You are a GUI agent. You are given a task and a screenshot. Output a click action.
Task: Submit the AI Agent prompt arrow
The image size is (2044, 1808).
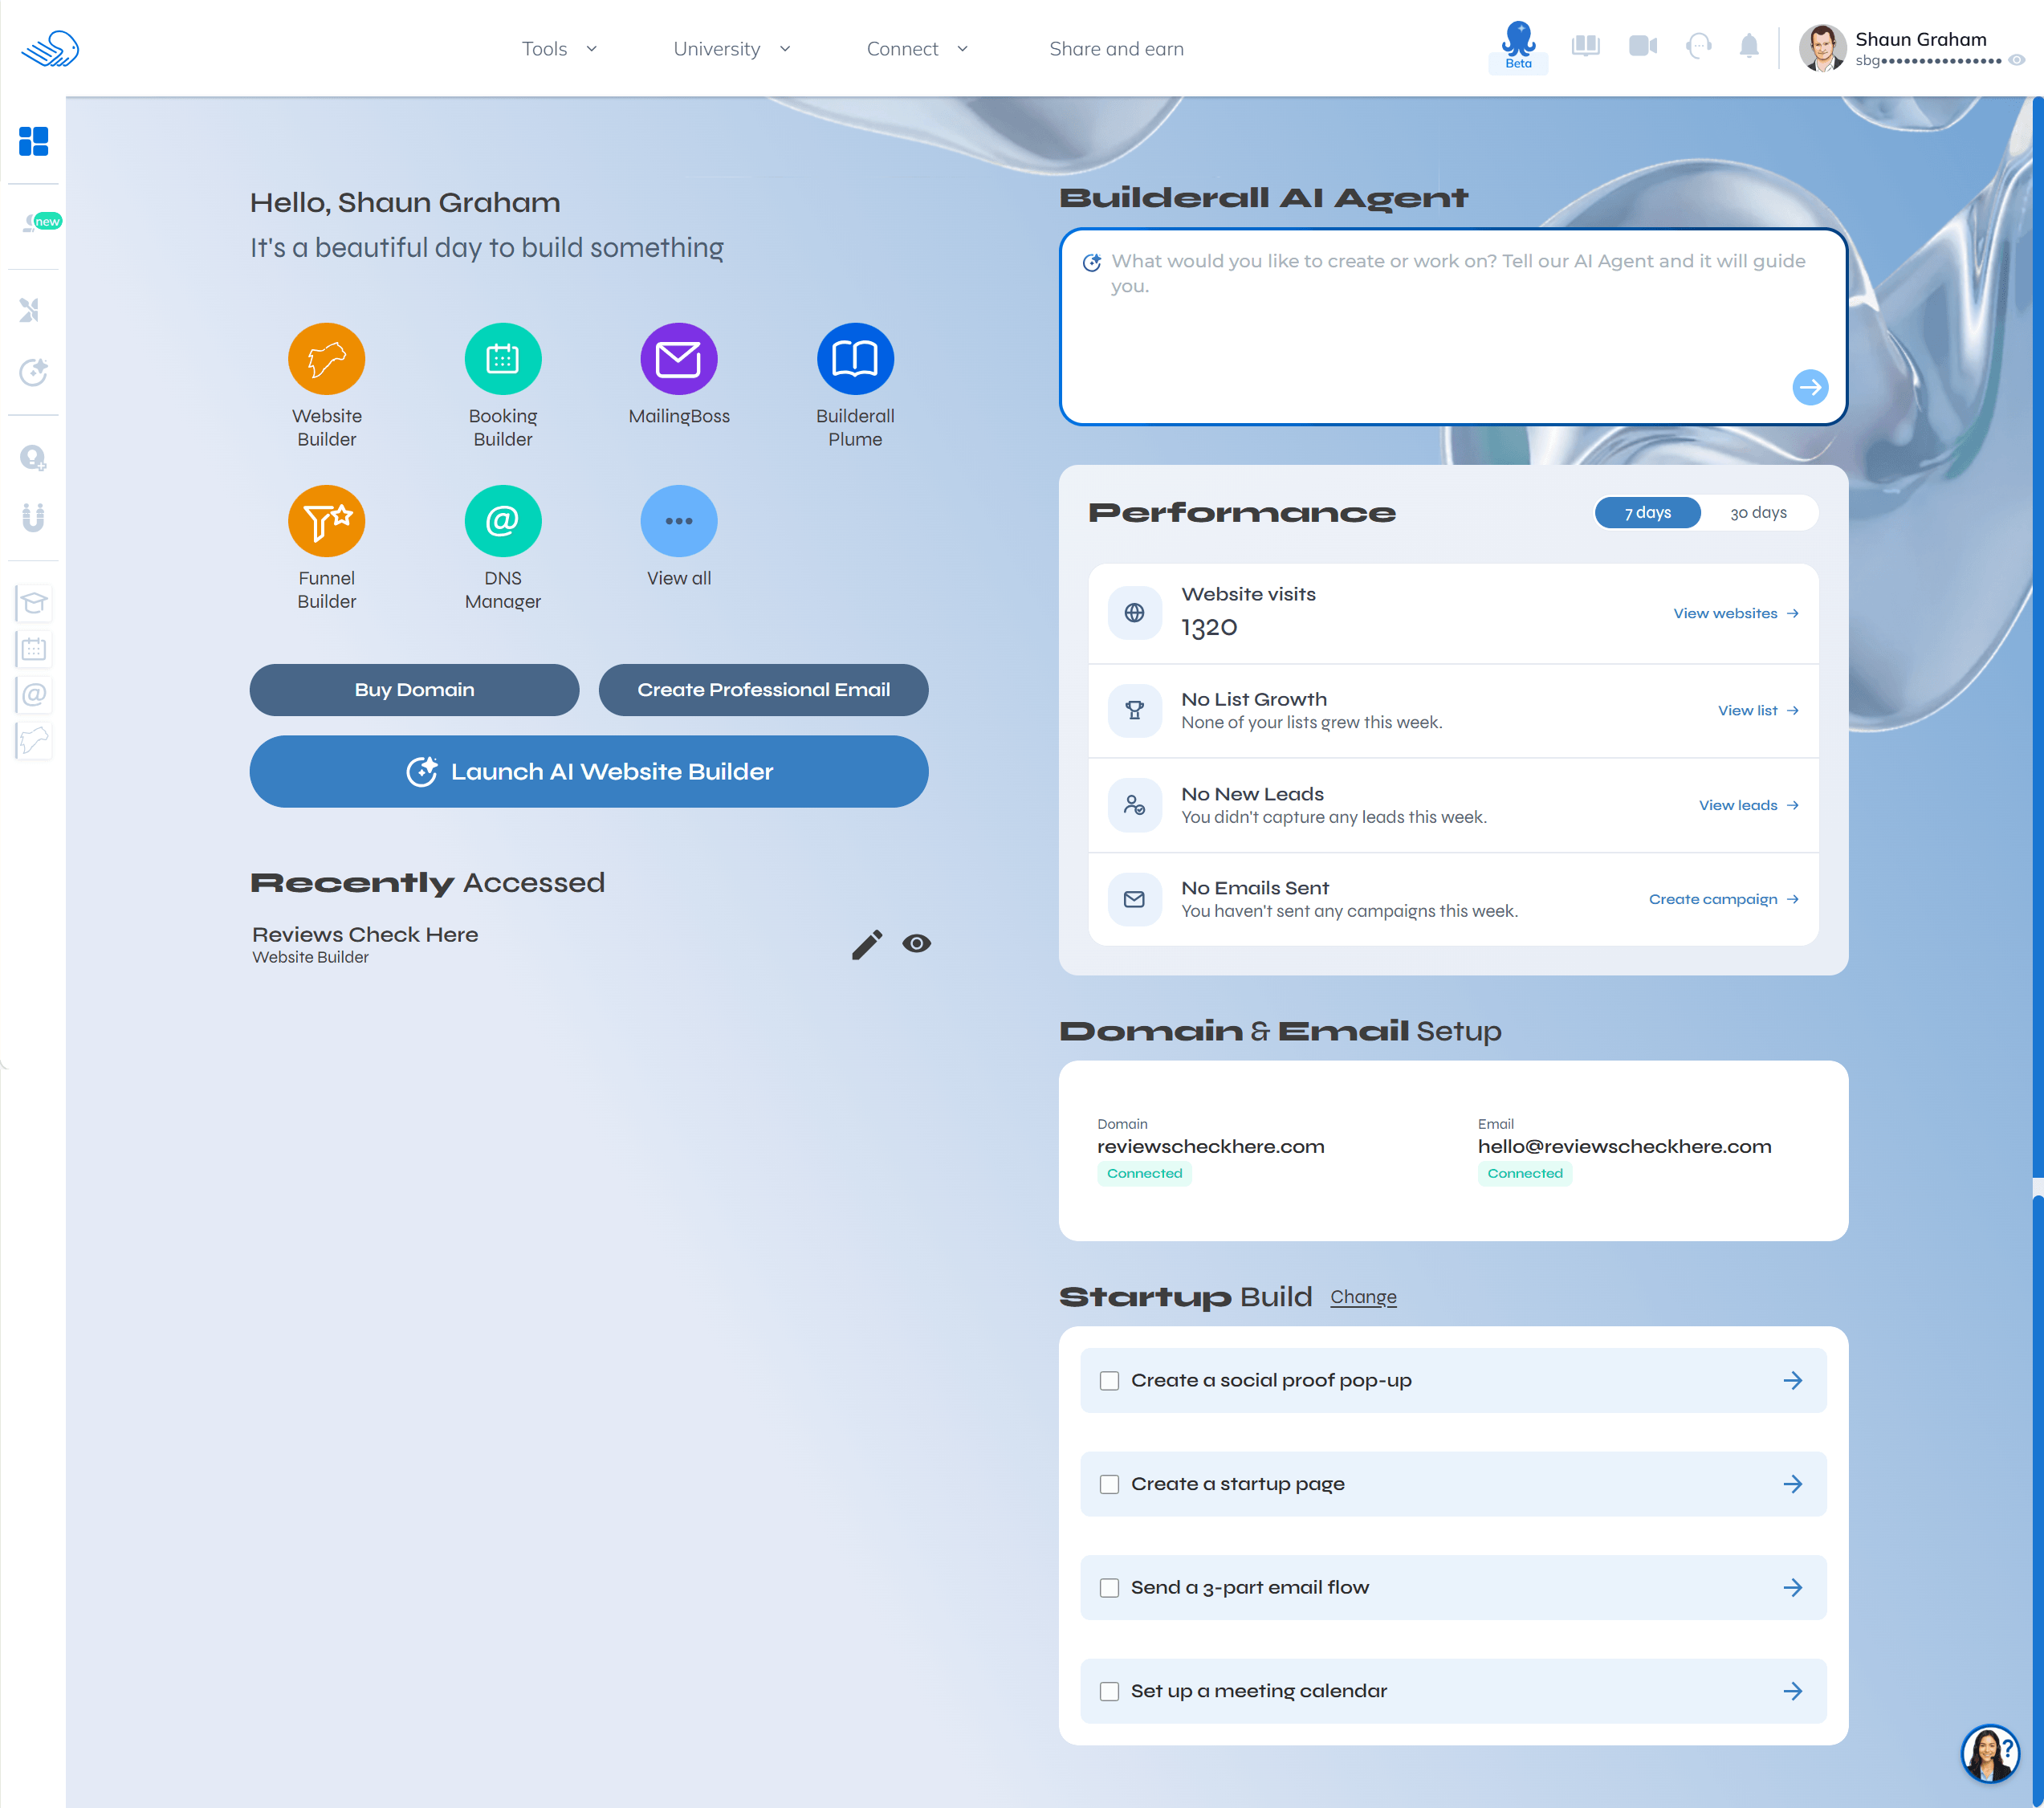tap(1810, 387)
